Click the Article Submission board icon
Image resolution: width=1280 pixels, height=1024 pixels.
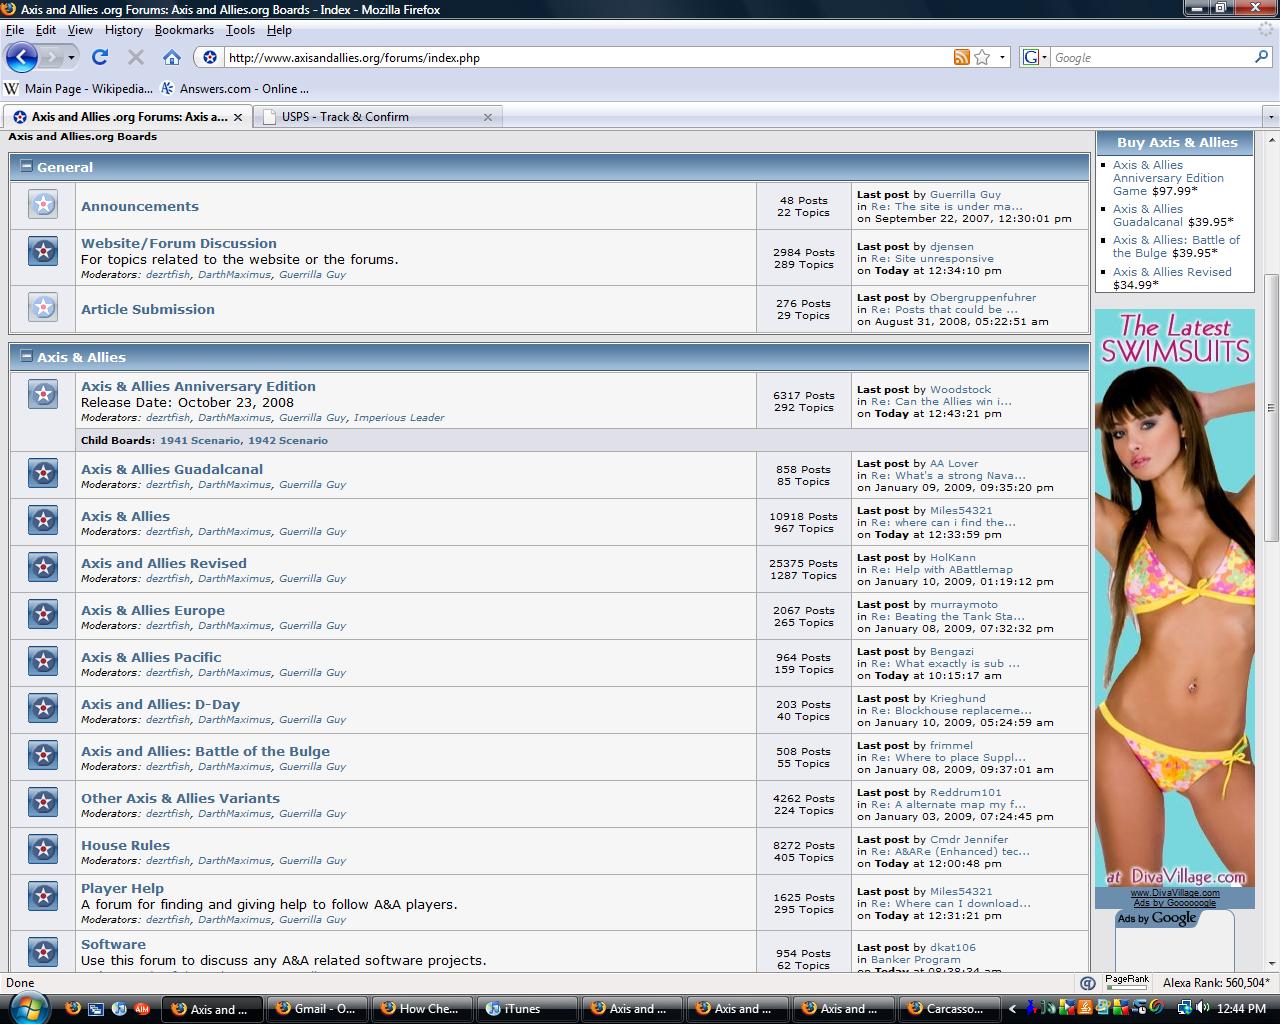(x=43, y=307)
